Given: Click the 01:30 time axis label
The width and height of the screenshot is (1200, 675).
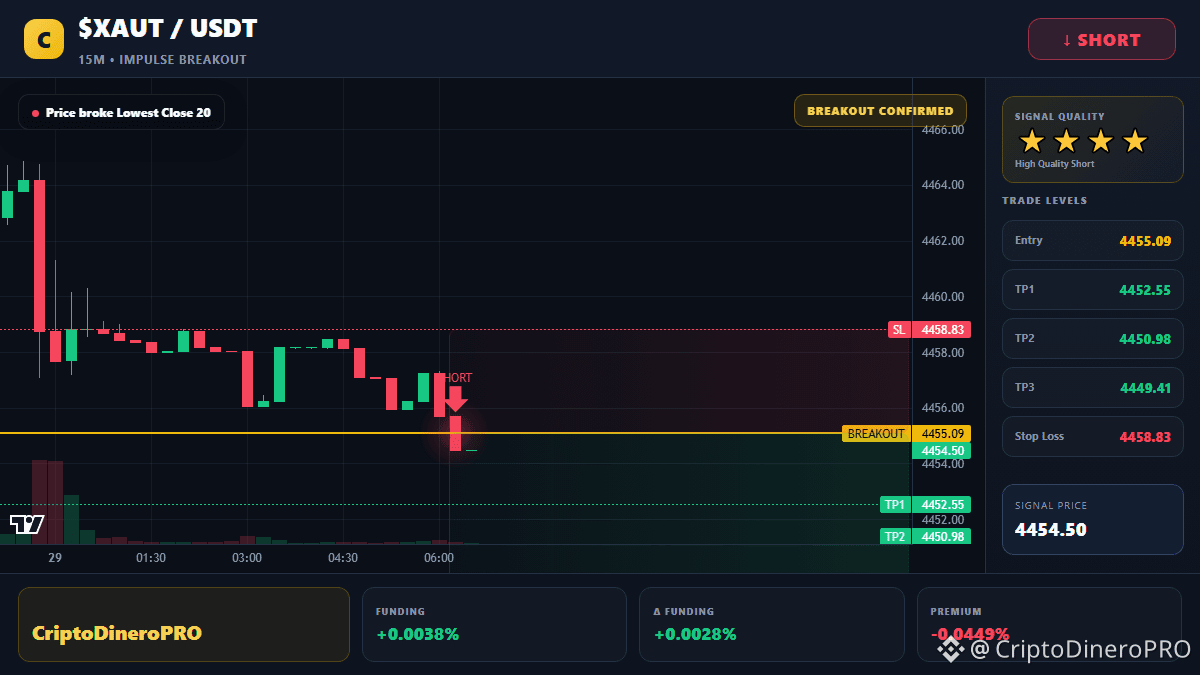Looking at the screenshot, I should (151, 558).
